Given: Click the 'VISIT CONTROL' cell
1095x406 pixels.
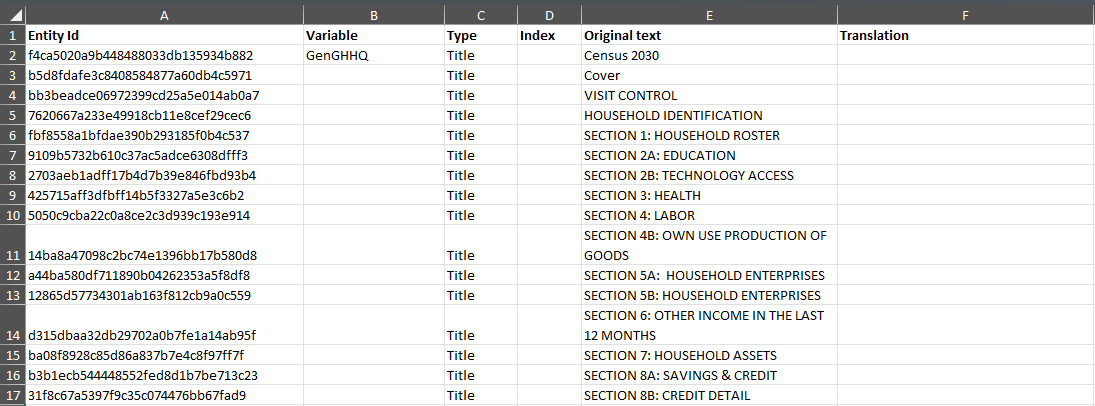Looking at the screenshot, I should (x=708, y=95).
